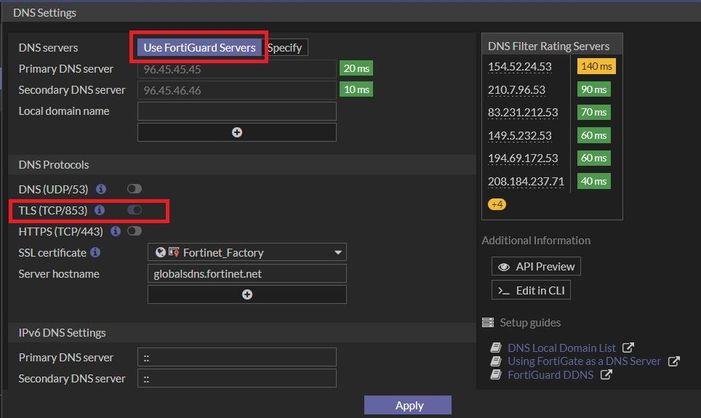
Task: Open the SSL certificate Fortinet_Factory dropdown
Action: [x=247, y=253]
